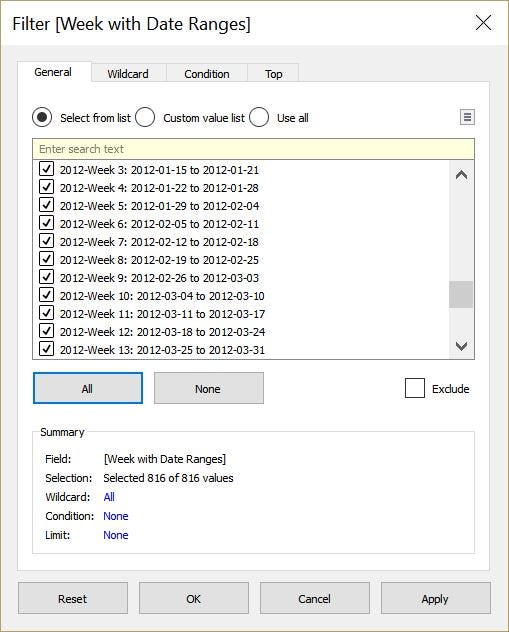Uncheck 2012-Week 4 checkbox
509x632 pixels.
pyautogui.click(x=46, y=187)
